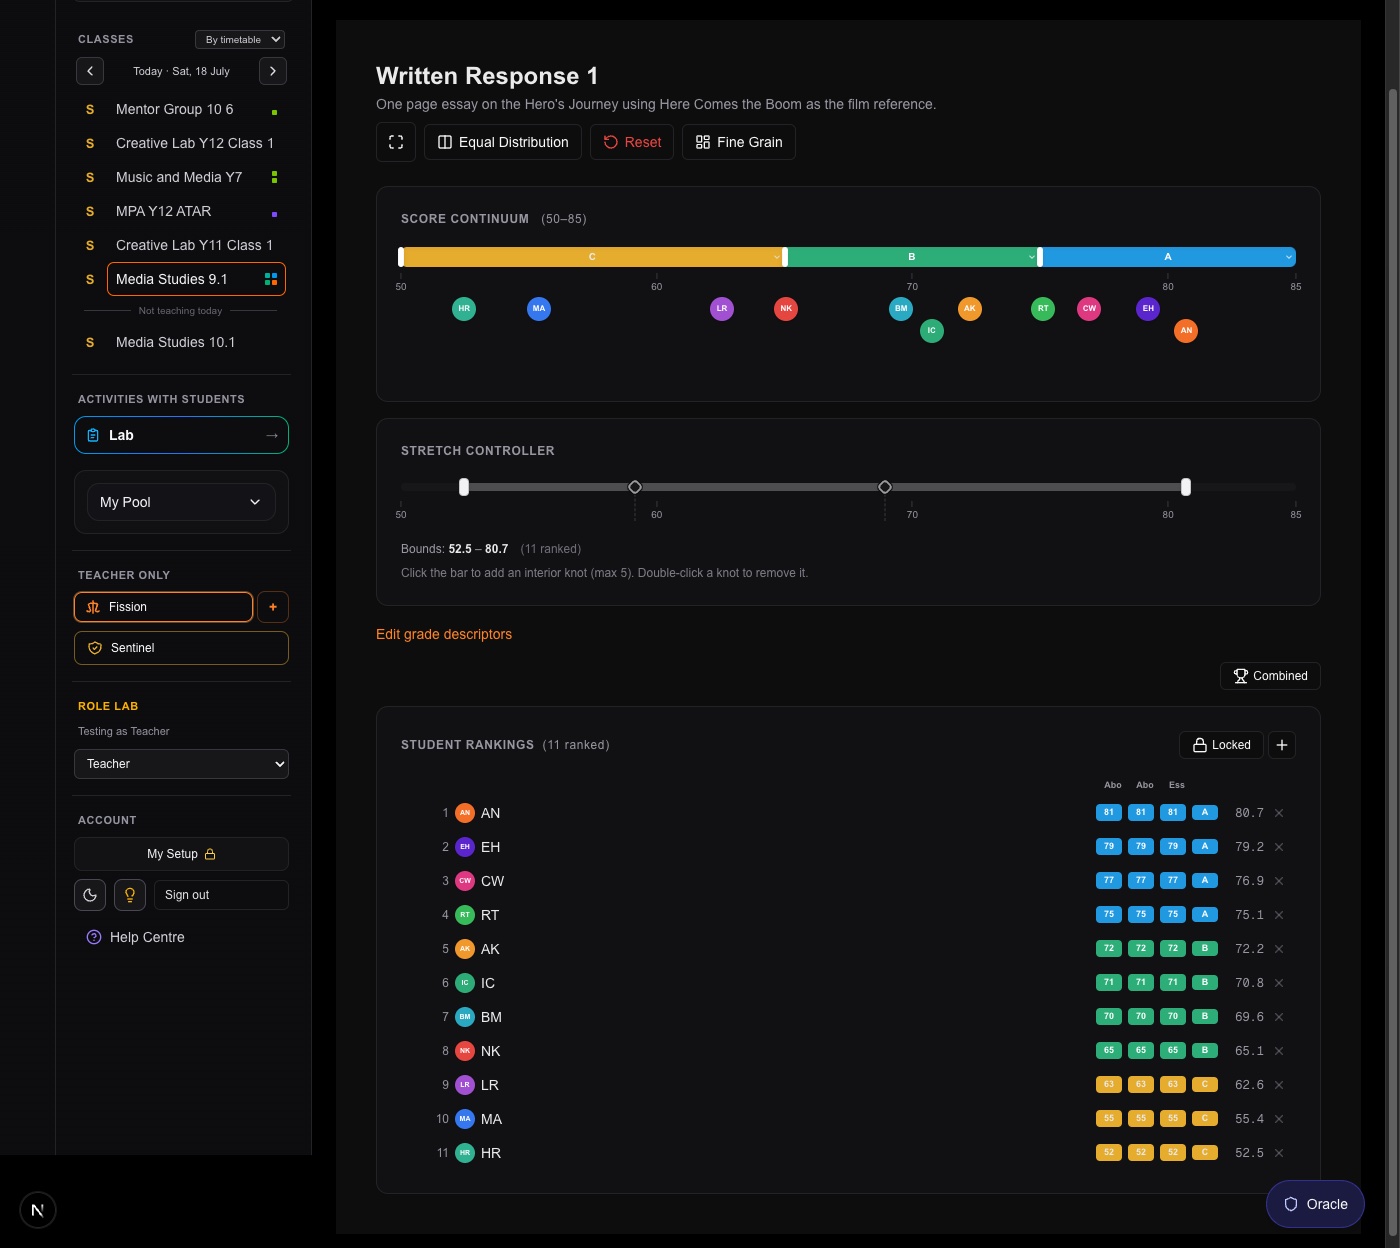Select IC student marker on continuum

[932, 331]
